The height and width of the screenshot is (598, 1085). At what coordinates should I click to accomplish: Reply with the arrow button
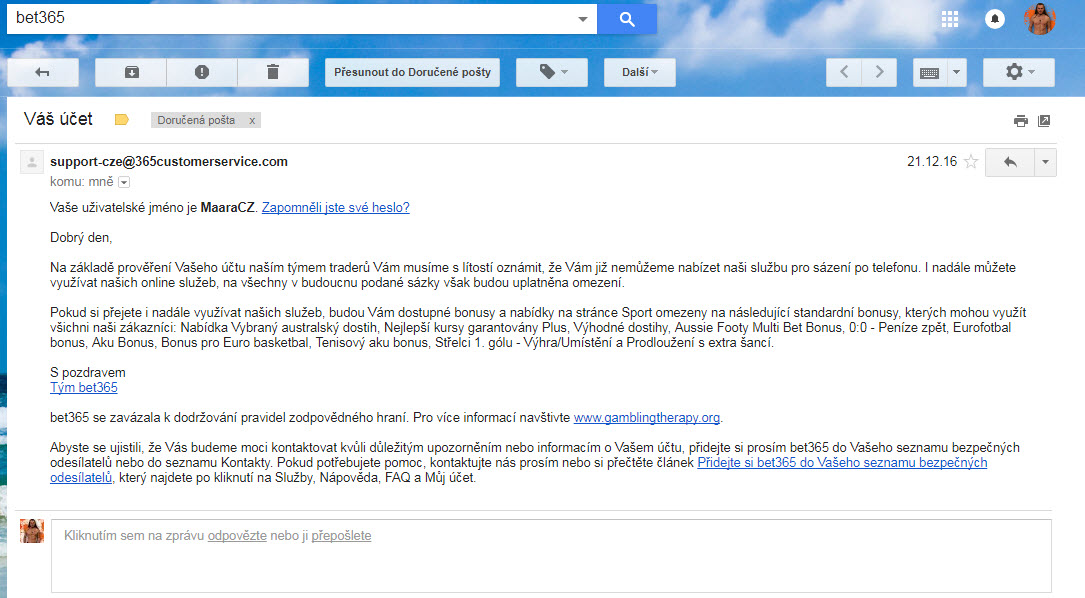coord(1010,162)
